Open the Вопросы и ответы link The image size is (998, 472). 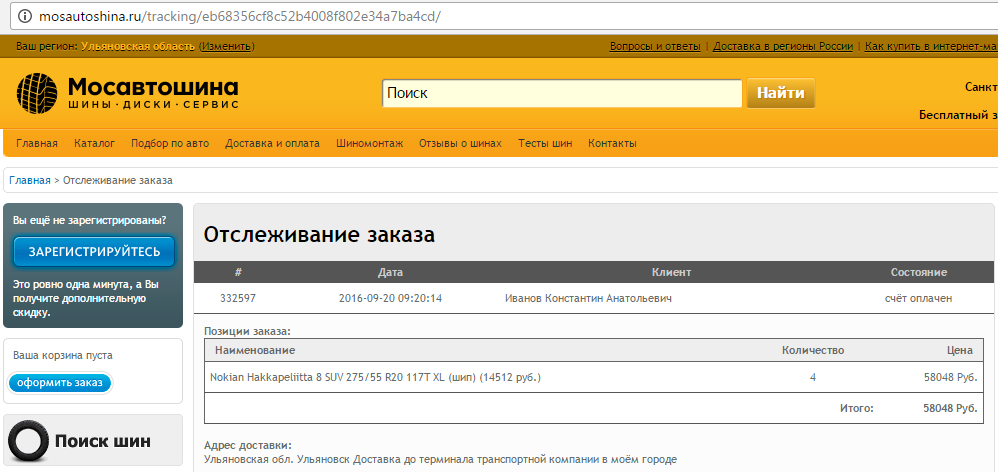pyautogui.click(x=655, y=47)
